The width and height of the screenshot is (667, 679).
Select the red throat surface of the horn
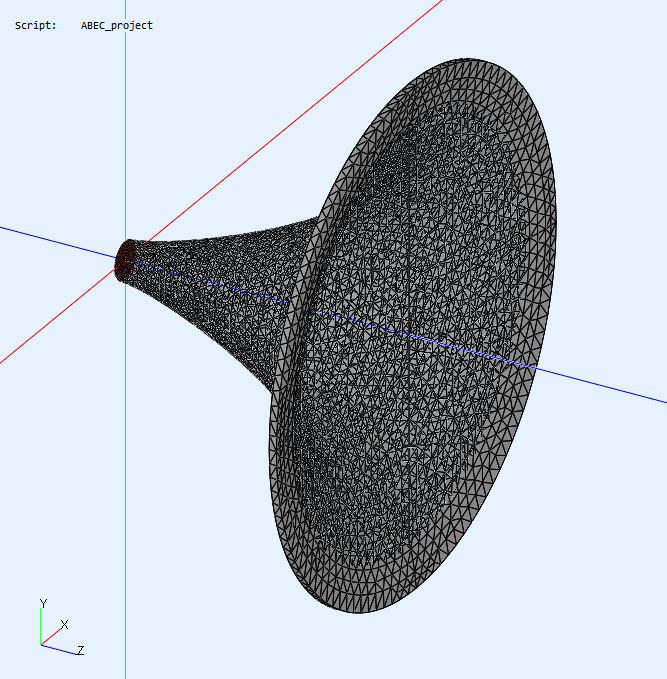tap(126, 261)
